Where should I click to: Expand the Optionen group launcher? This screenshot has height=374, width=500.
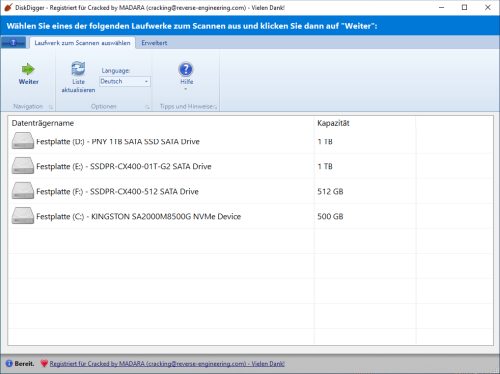pyautogui.click(x=147, y=107)
